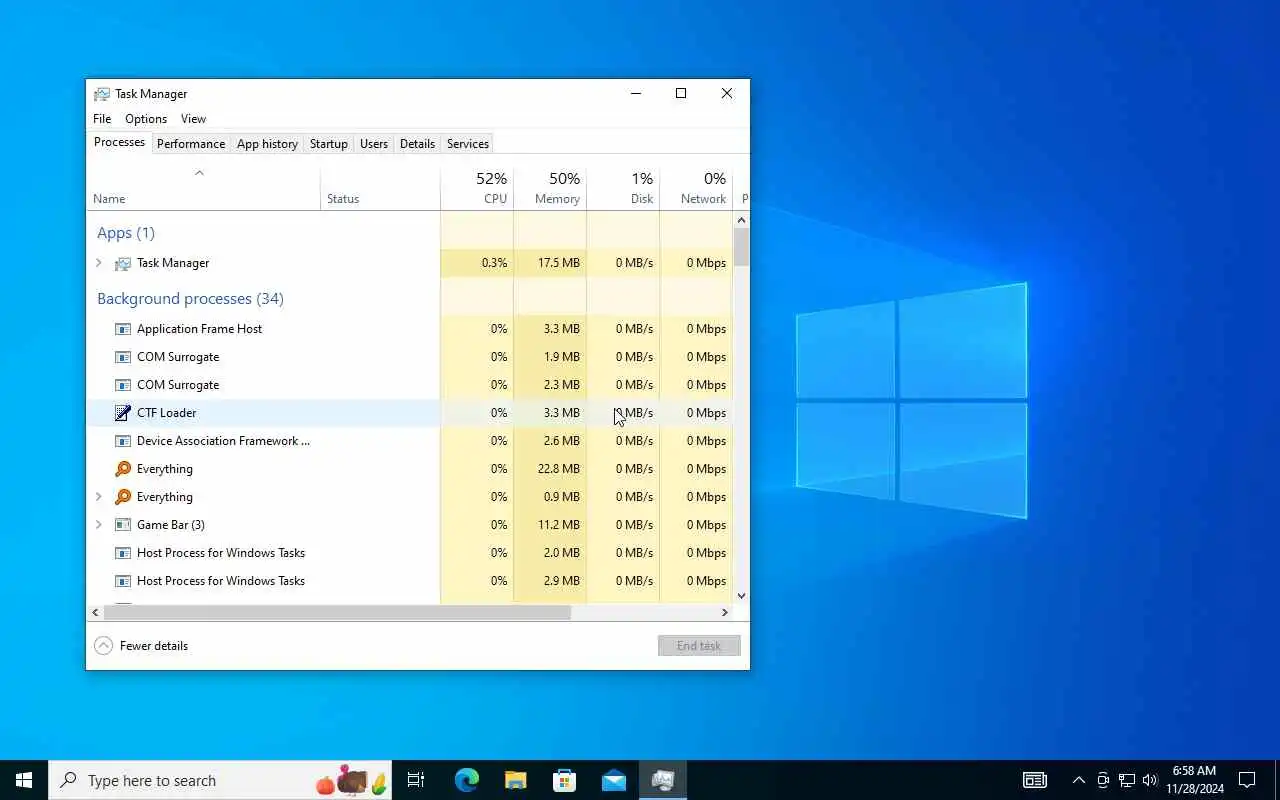This screenshot has height=800, width=1280.
Task: Select the Processes tab
Action: pos(119,142)
